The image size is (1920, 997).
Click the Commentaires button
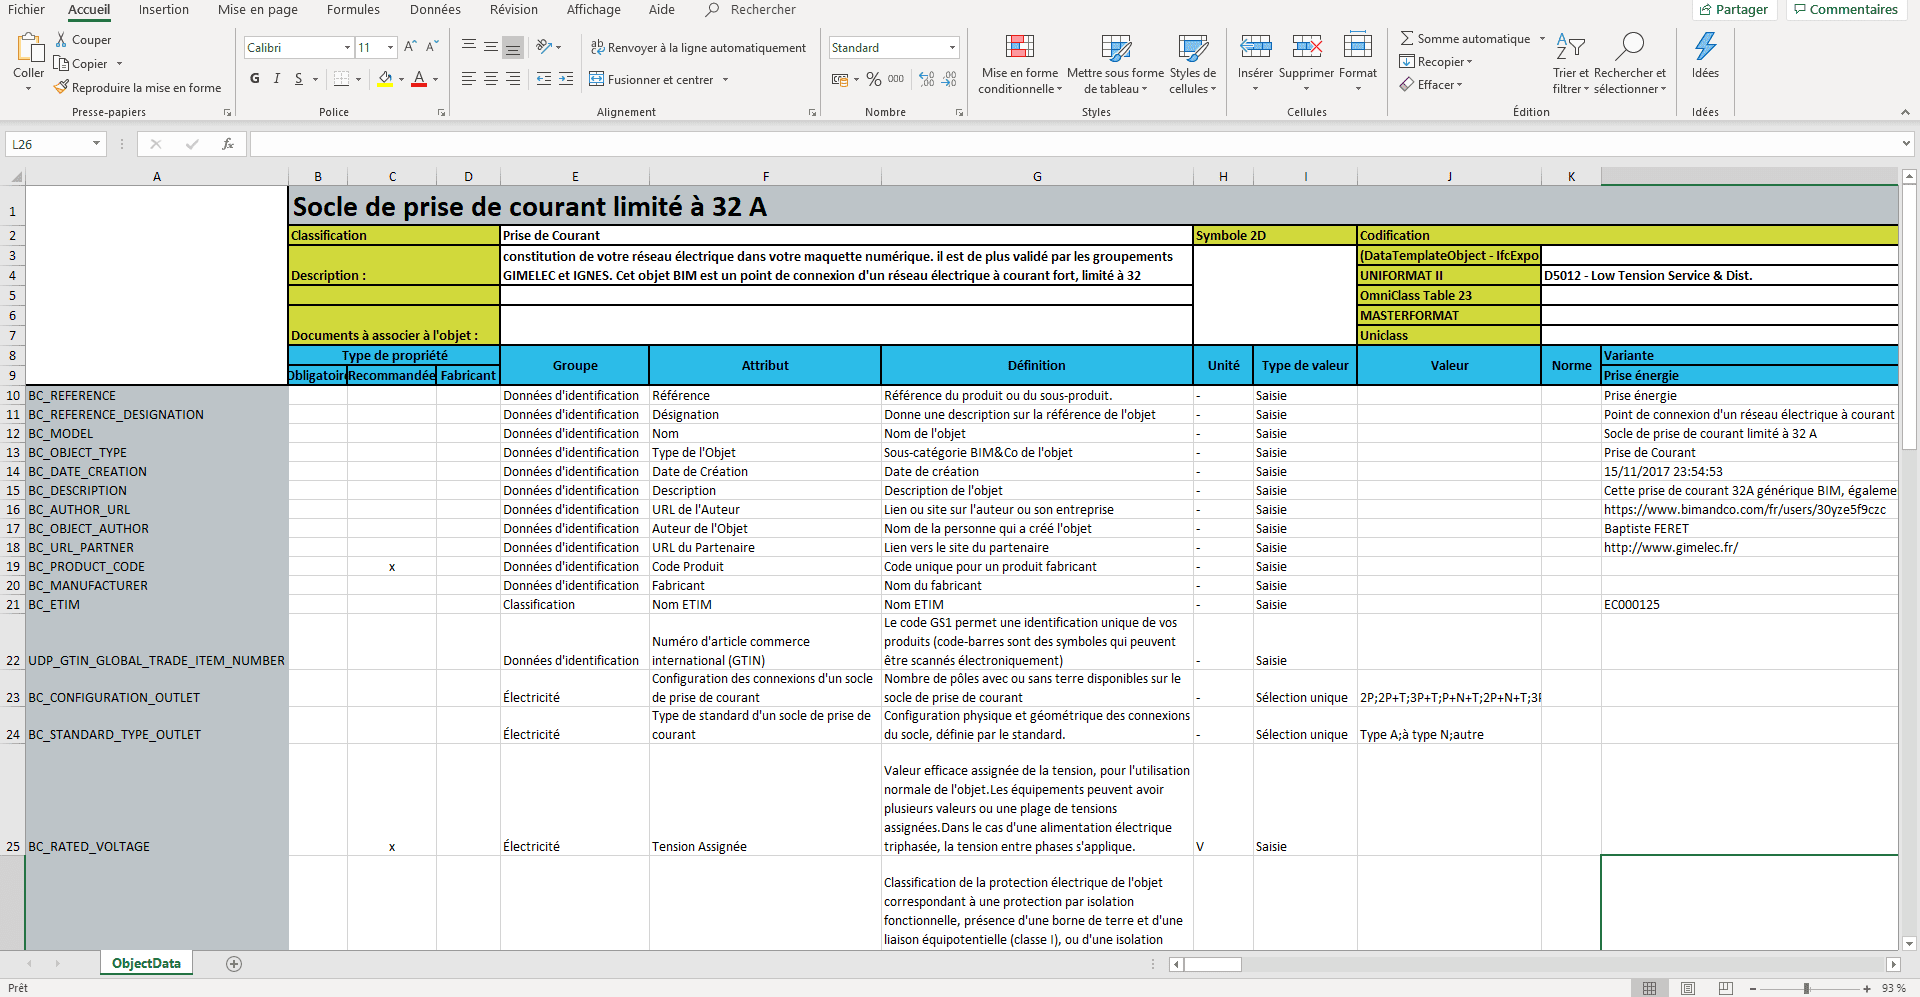1845,10
